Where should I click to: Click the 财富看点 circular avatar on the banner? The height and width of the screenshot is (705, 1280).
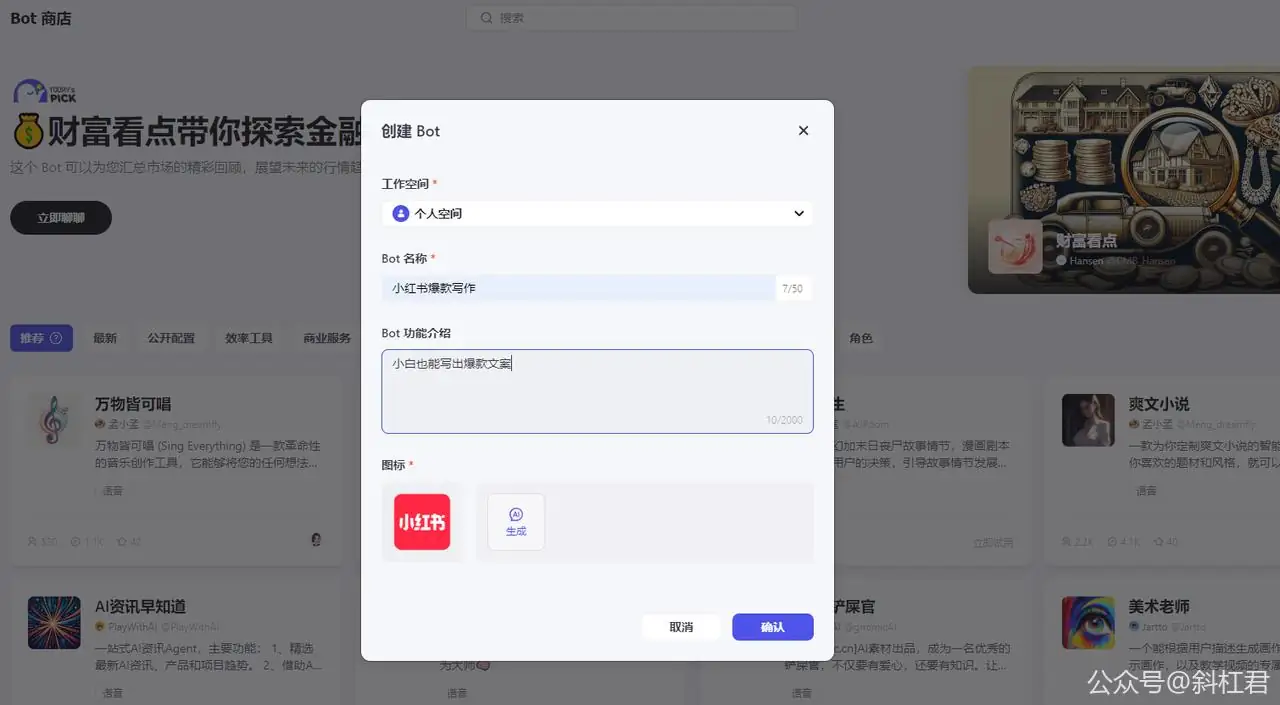click(1015, 246)
